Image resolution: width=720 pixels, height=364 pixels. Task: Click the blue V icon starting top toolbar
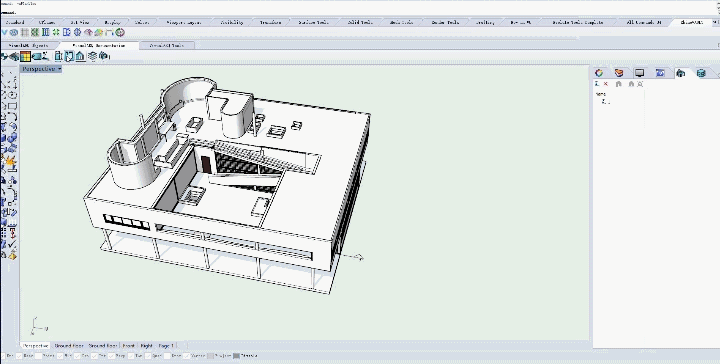tap(5, 33)
